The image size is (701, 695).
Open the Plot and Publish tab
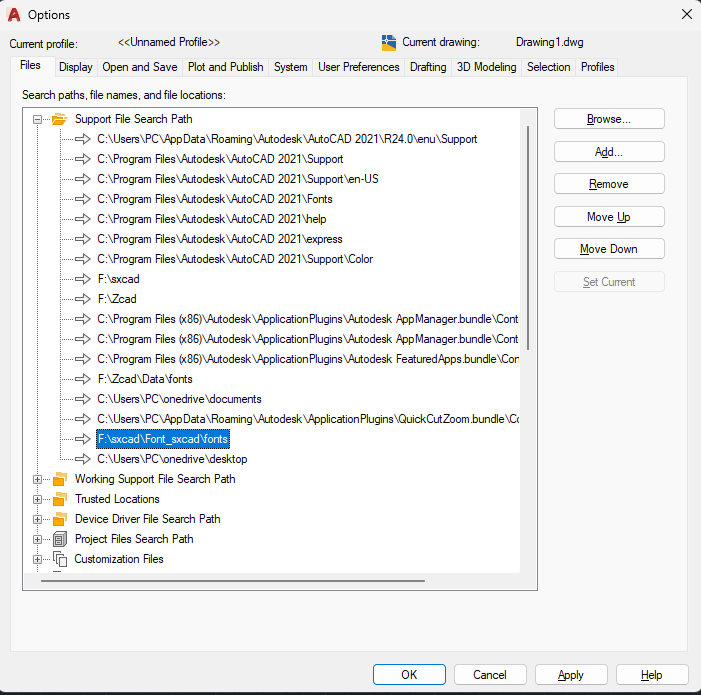coord(225,67)
